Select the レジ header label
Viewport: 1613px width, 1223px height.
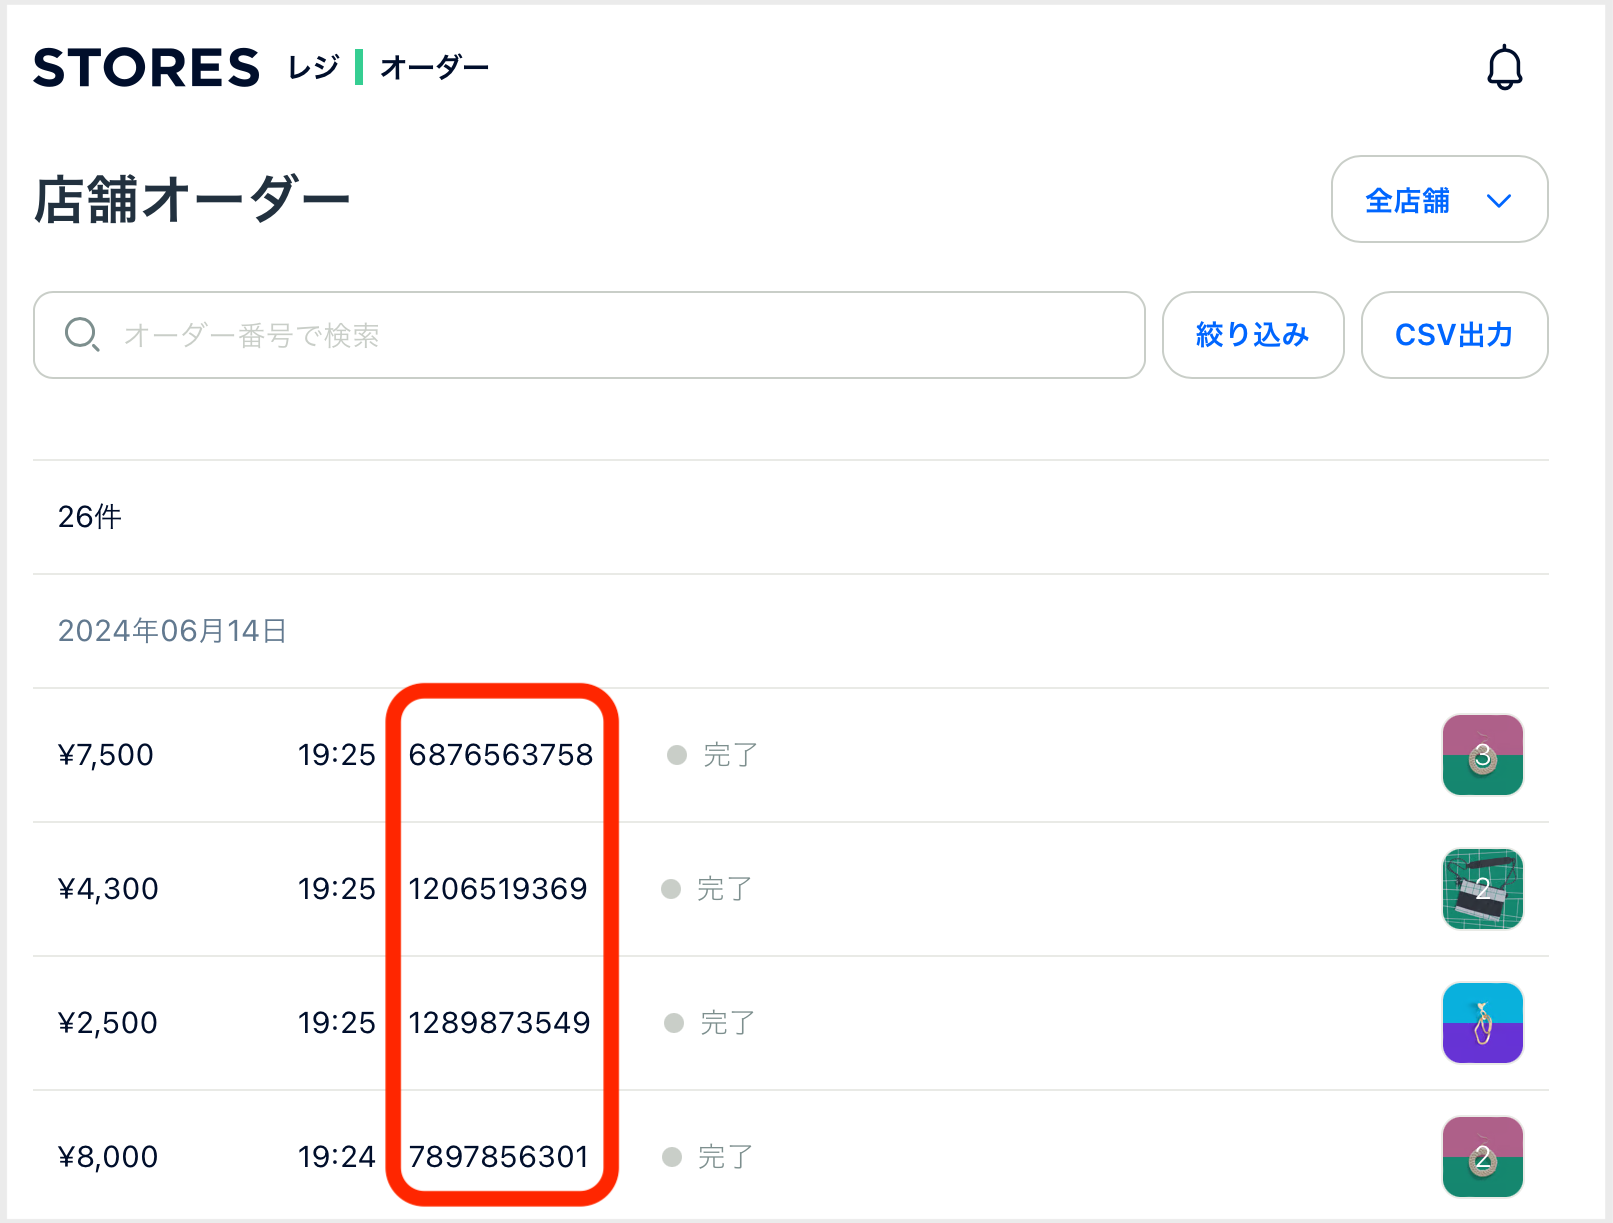tap(314, 68)
